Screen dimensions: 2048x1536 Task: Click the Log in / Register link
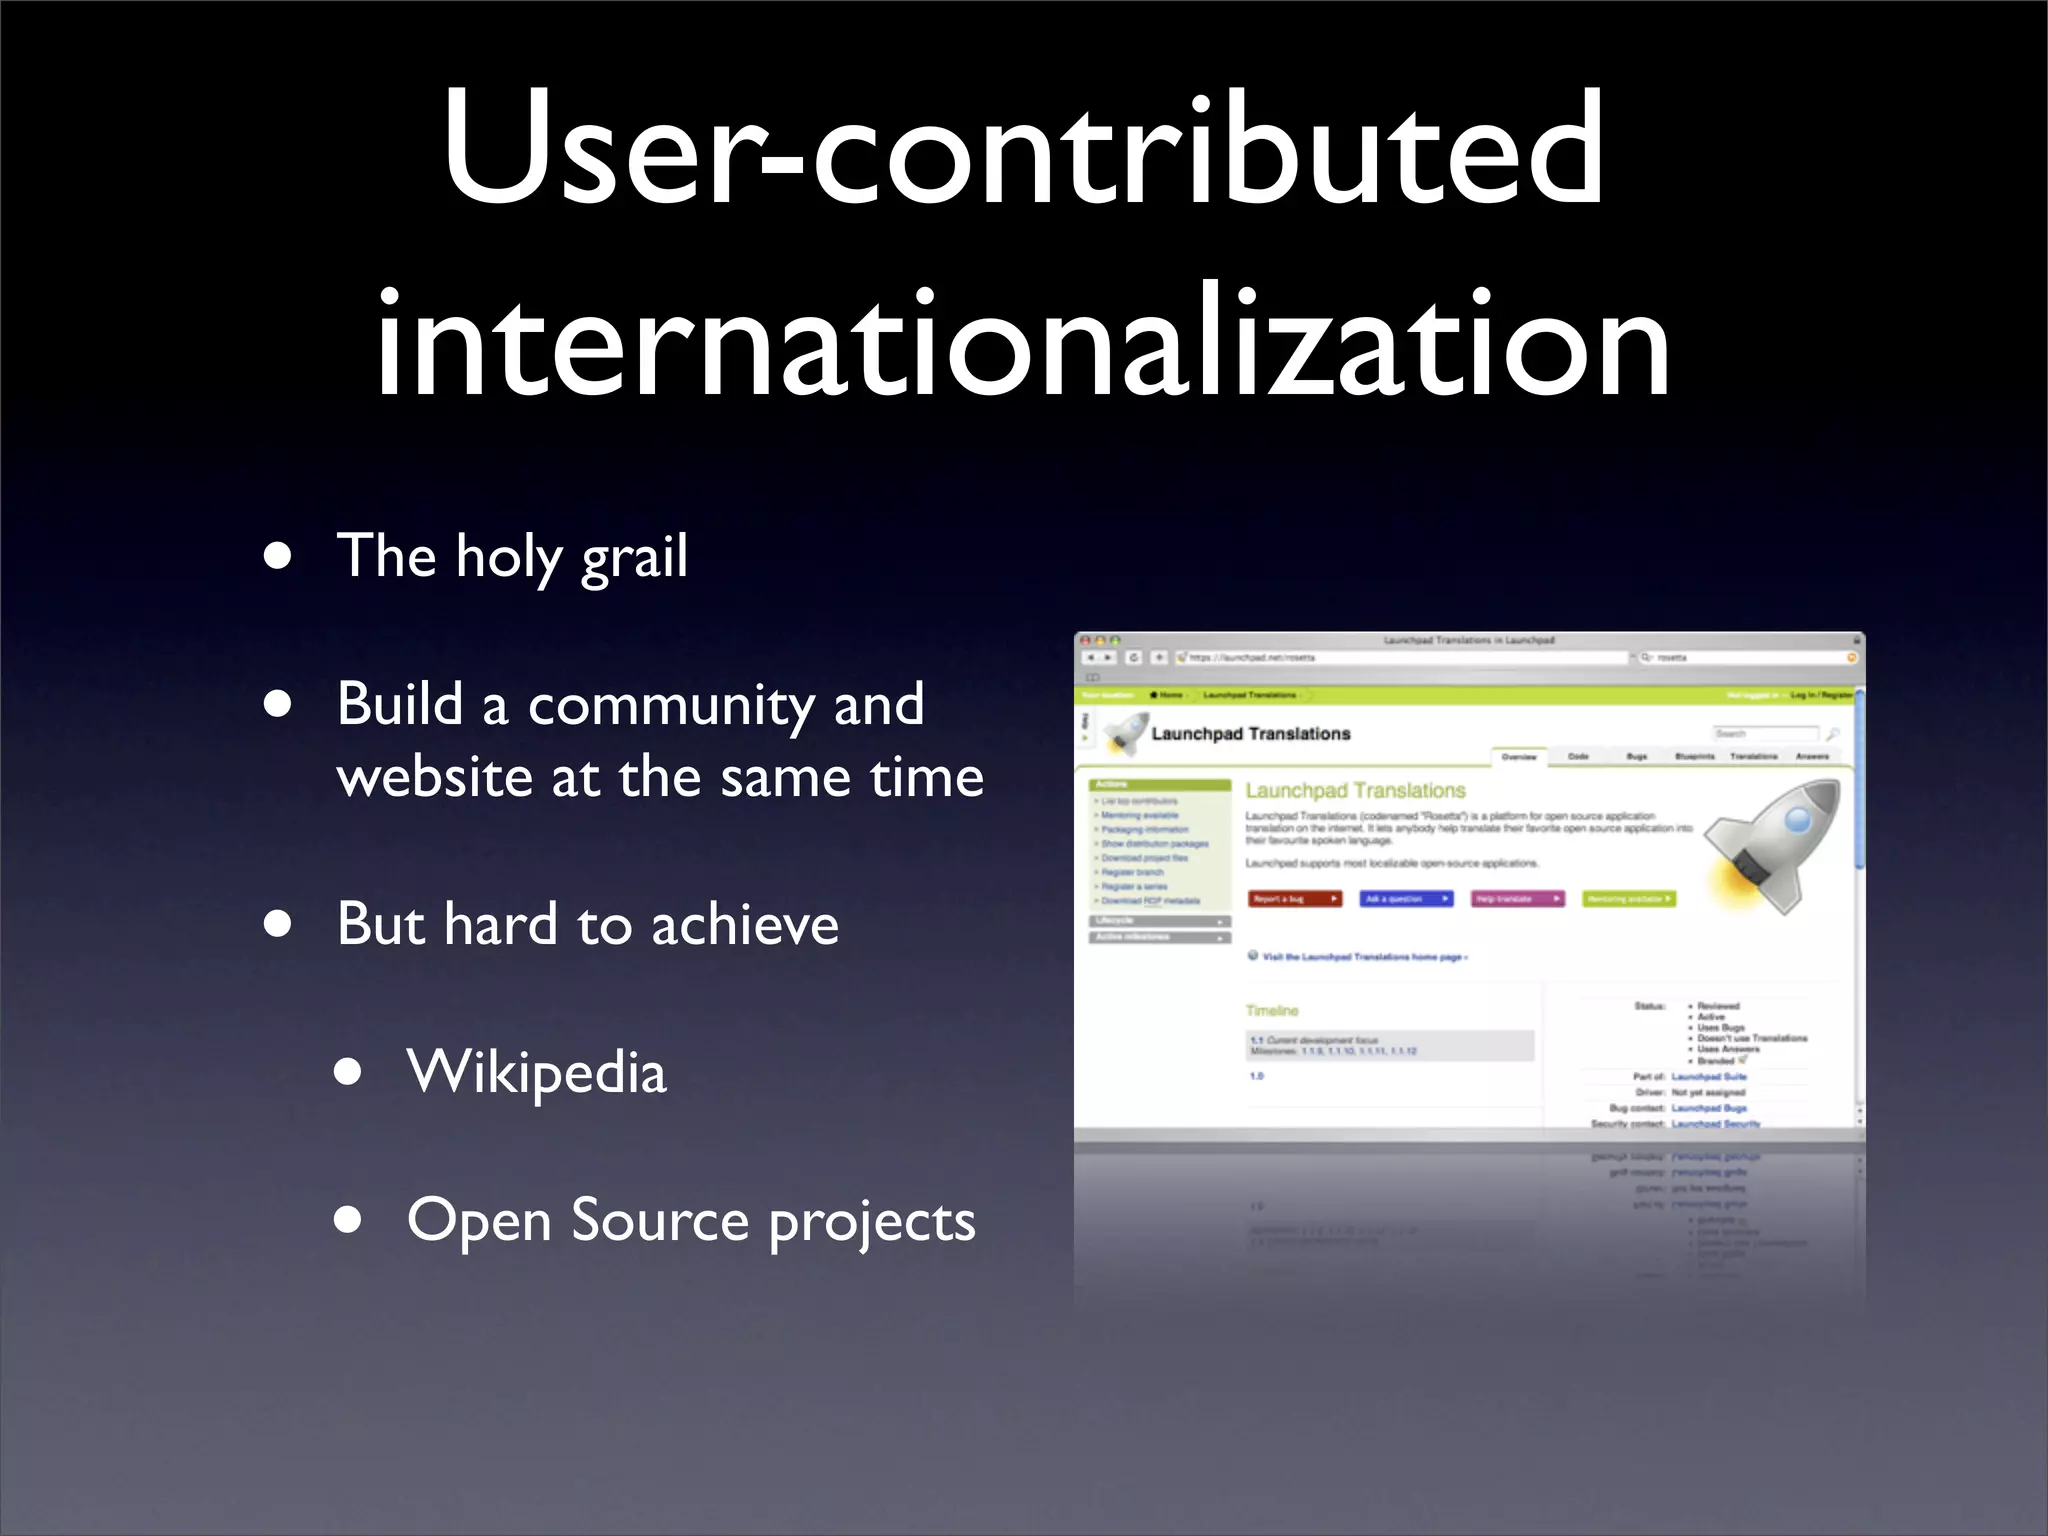pos(1821,694)
